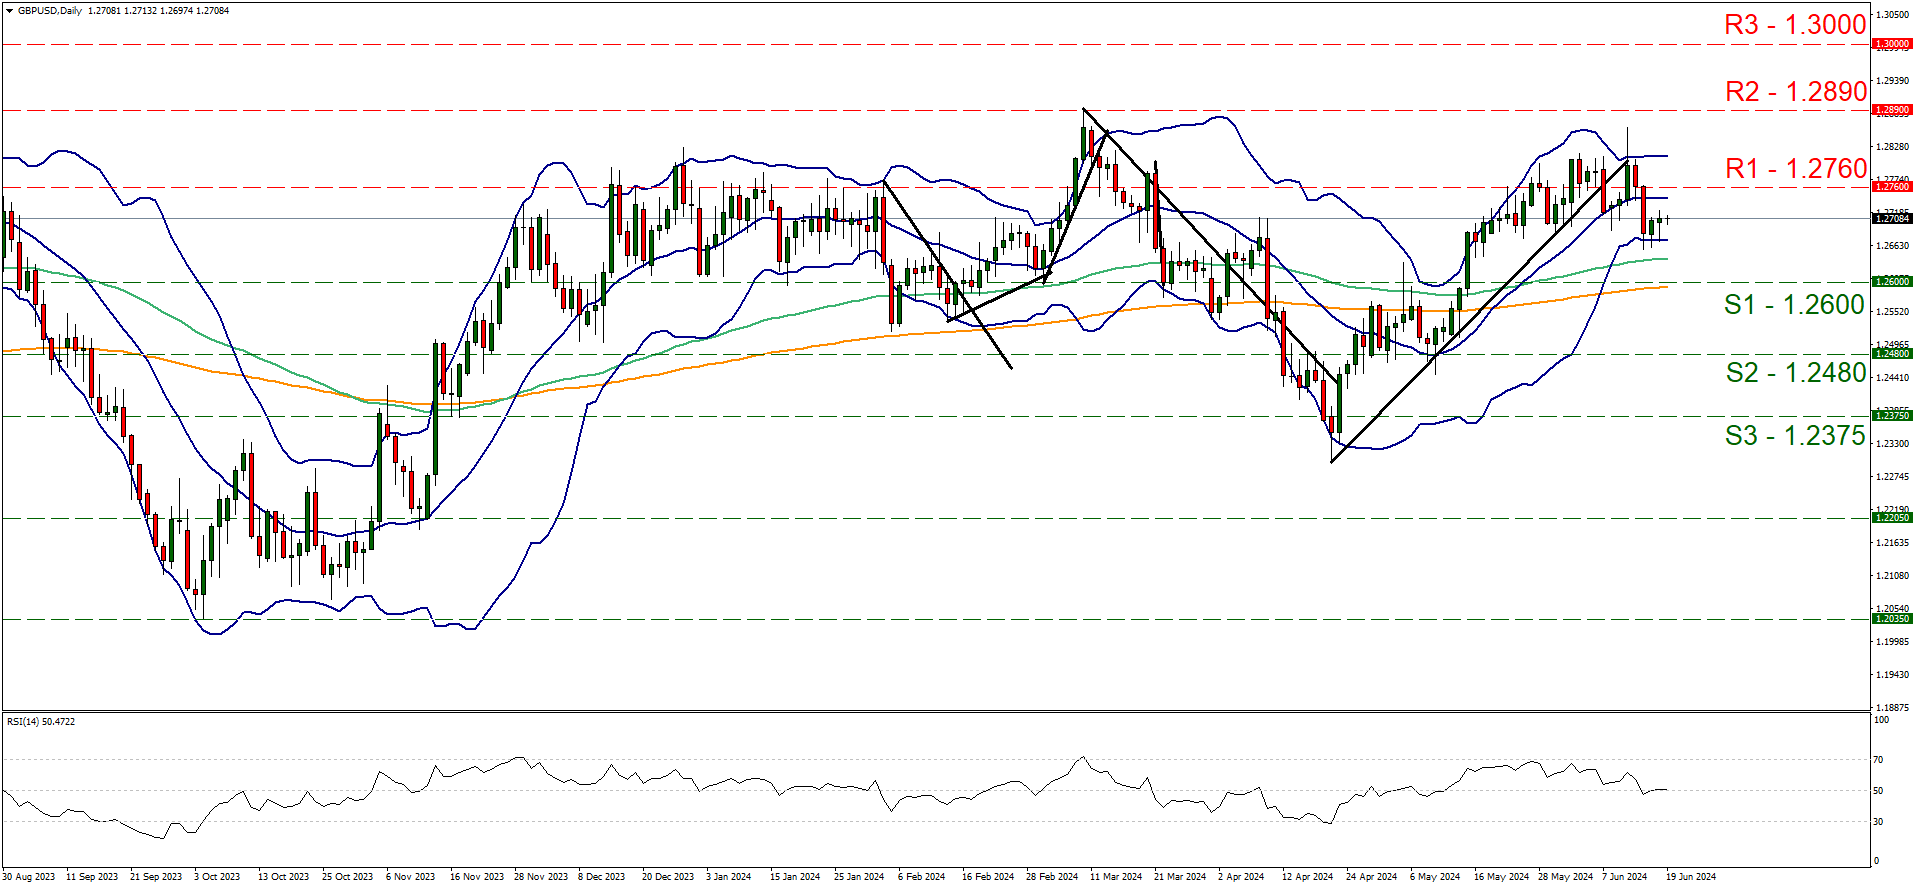Image resolution: width=1916 pixels, height=888 pixels.
Task: Click the GBPUSD,Daily chart title
Action: [50, 11]
